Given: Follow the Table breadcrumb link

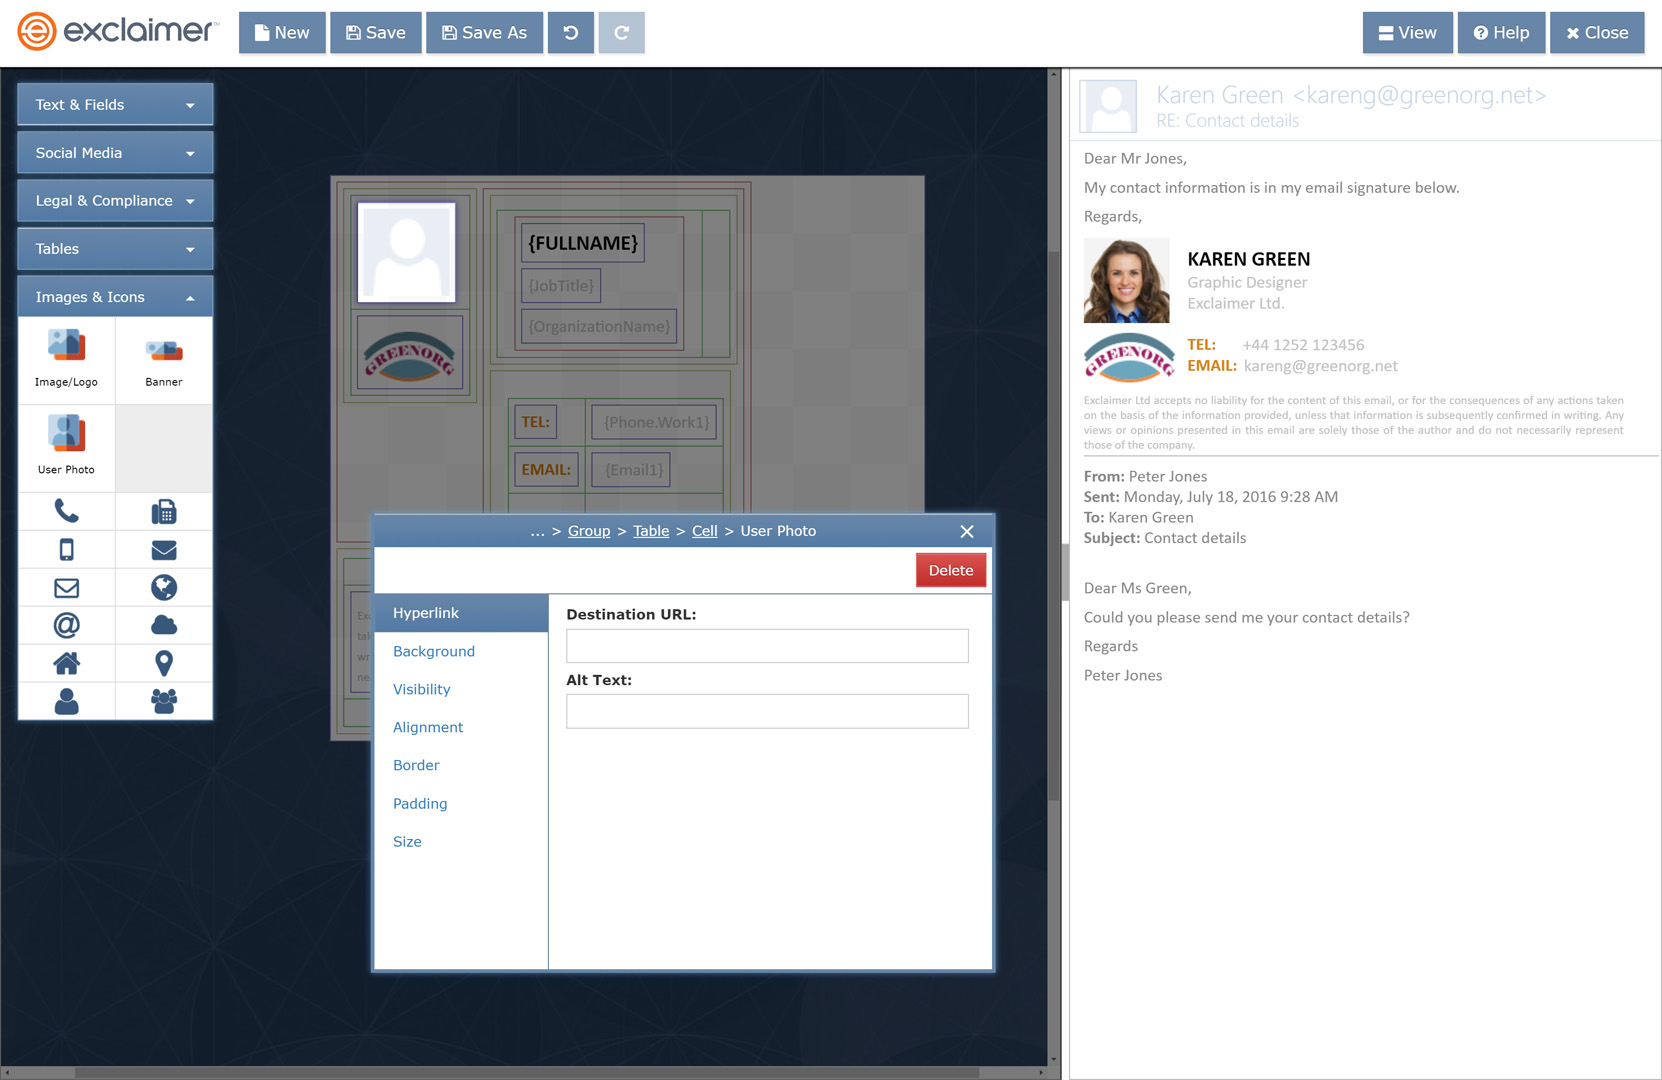Looking at the screenshot, I should coord(651,531).
